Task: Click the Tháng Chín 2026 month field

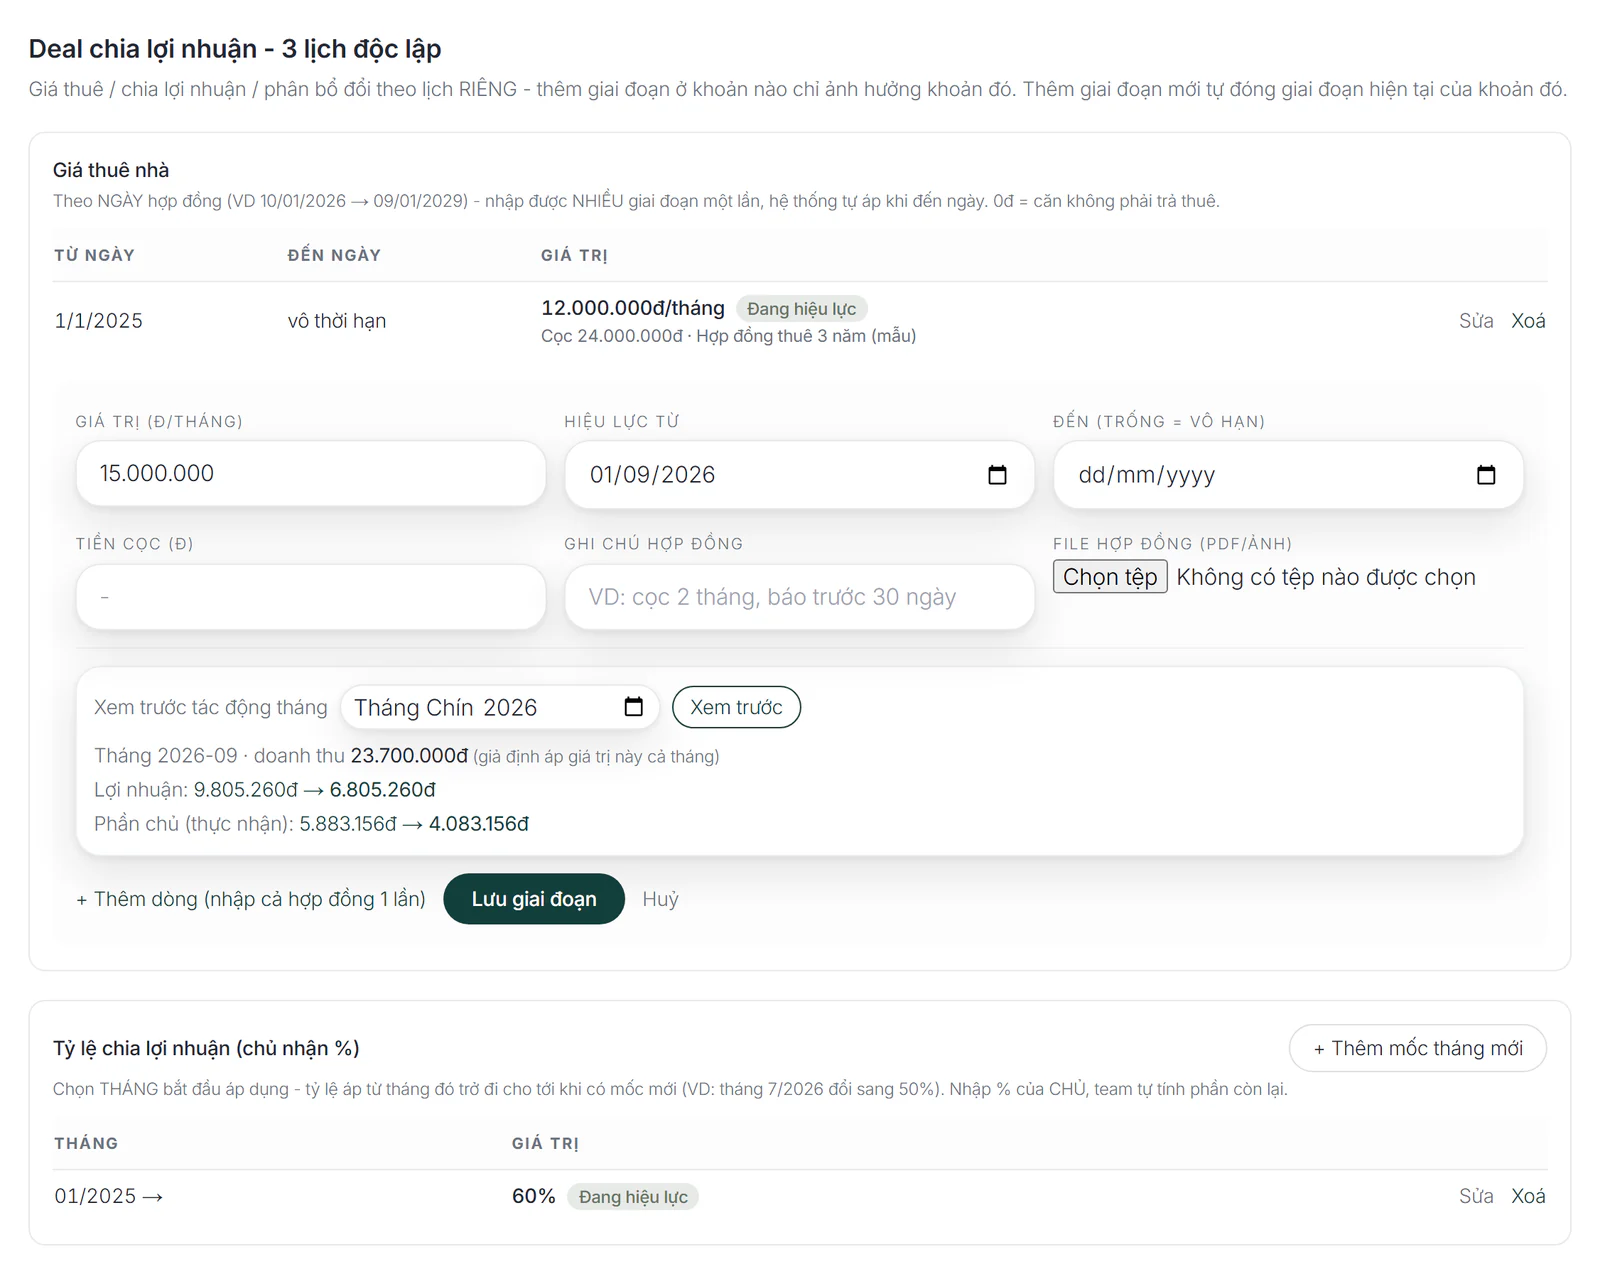Action: click(500, 707)
